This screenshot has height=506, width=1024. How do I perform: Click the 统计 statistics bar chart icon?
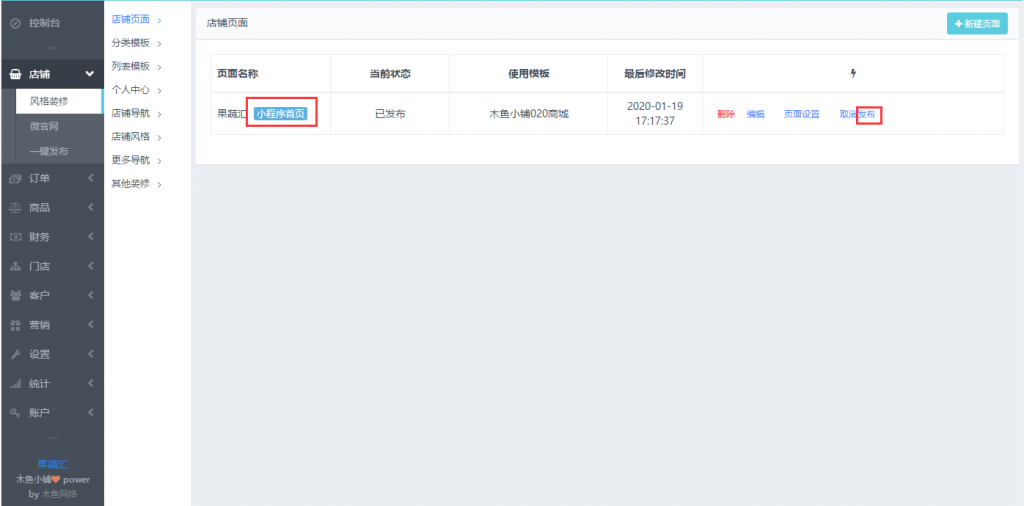(15, 384)
